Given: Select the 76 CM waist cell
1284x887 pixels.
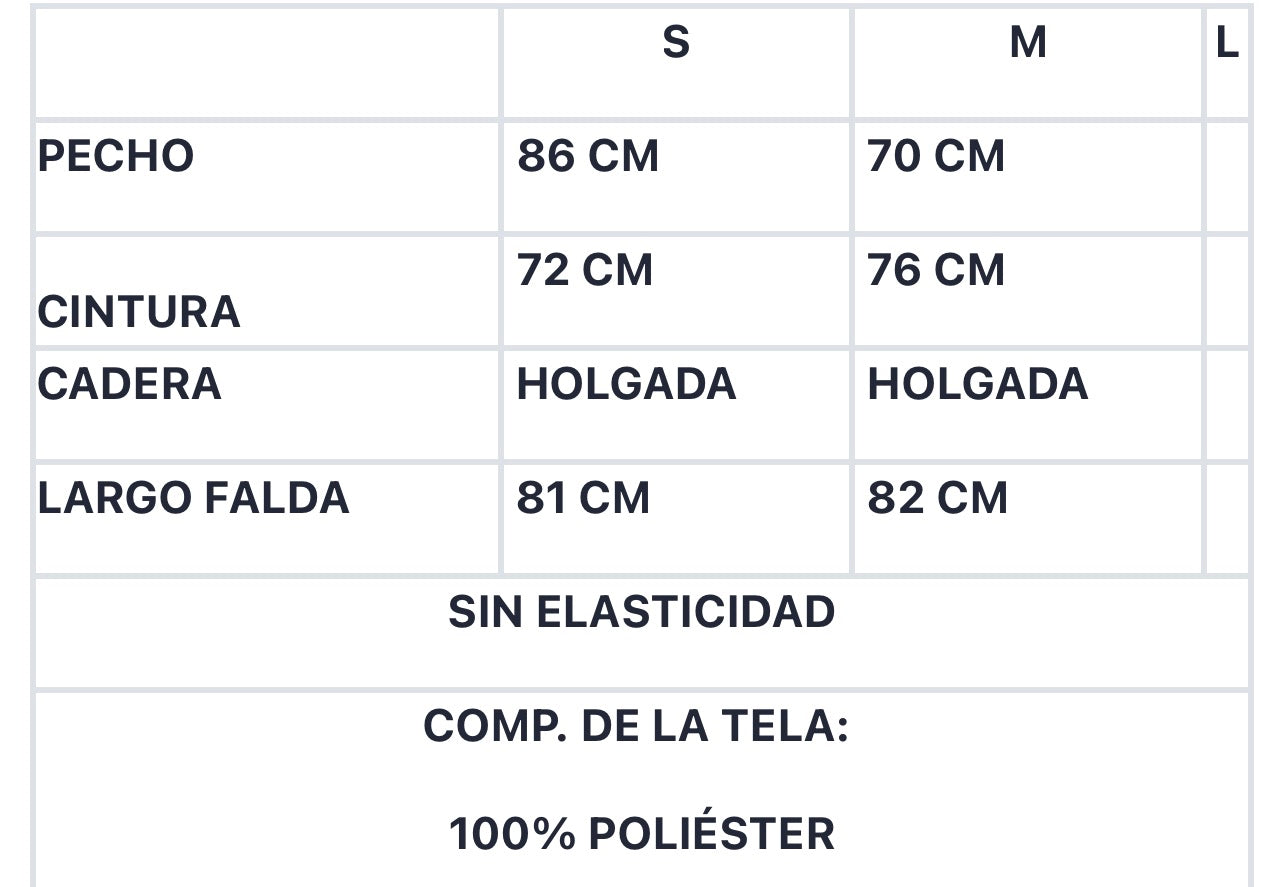Looking at the screenshot, I should point(936,271).
